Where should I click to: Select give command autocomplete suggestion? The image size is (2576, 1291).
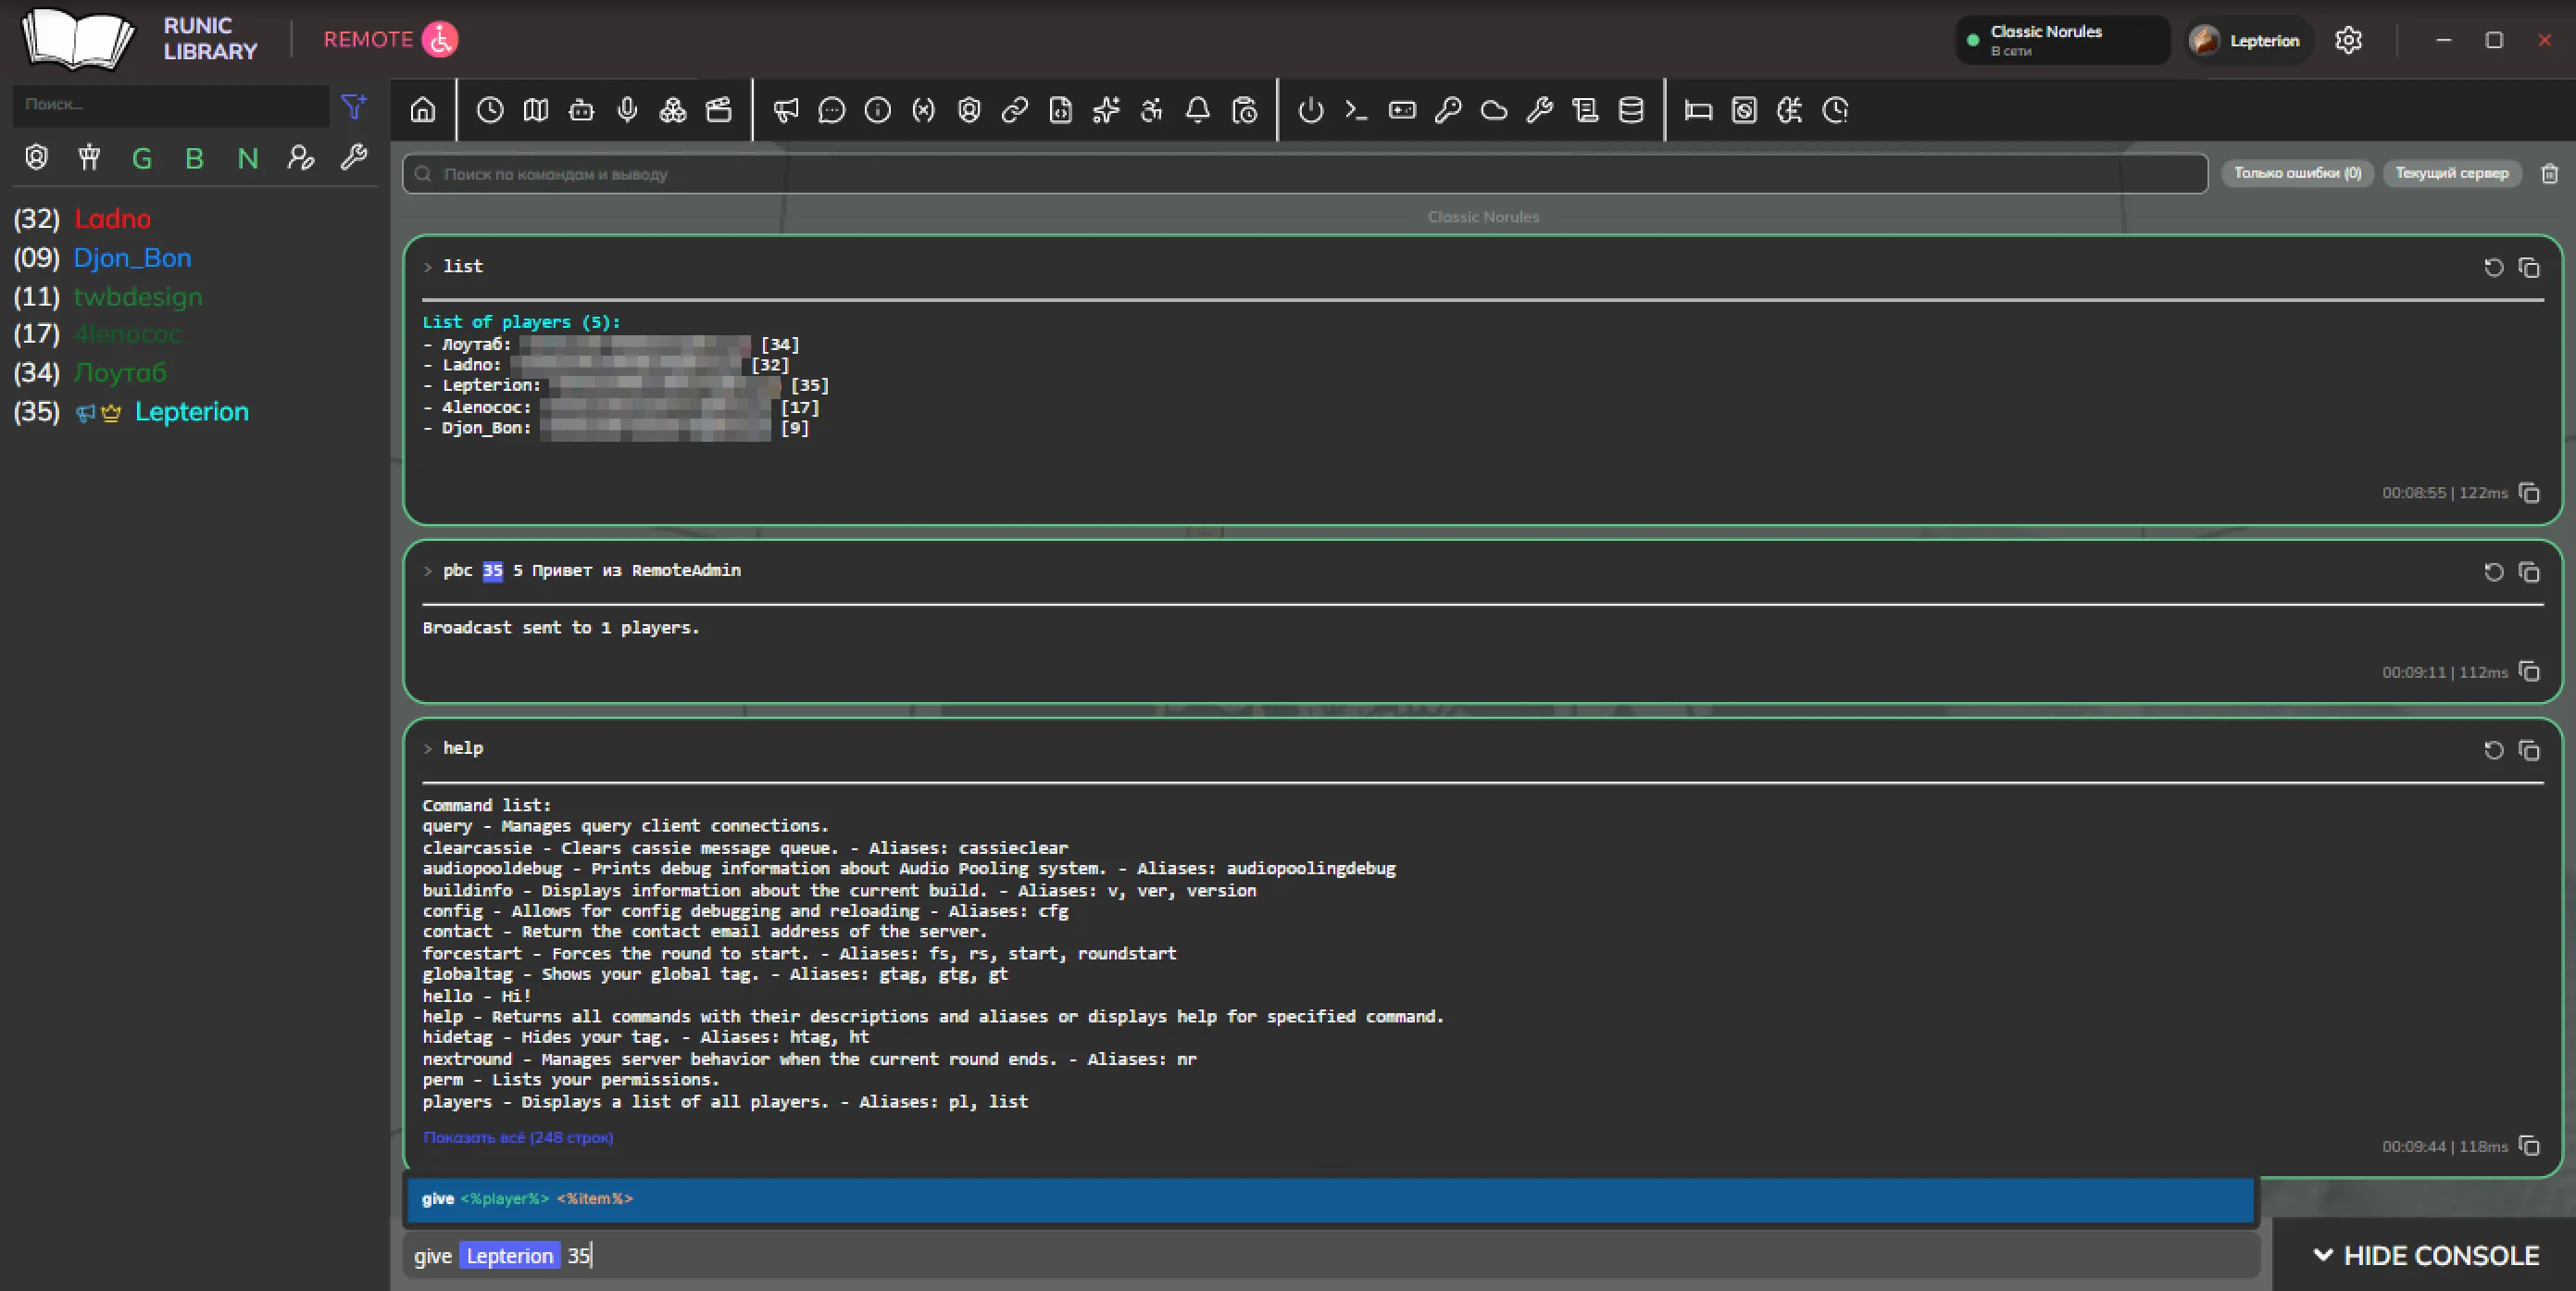(1330, 1199)
